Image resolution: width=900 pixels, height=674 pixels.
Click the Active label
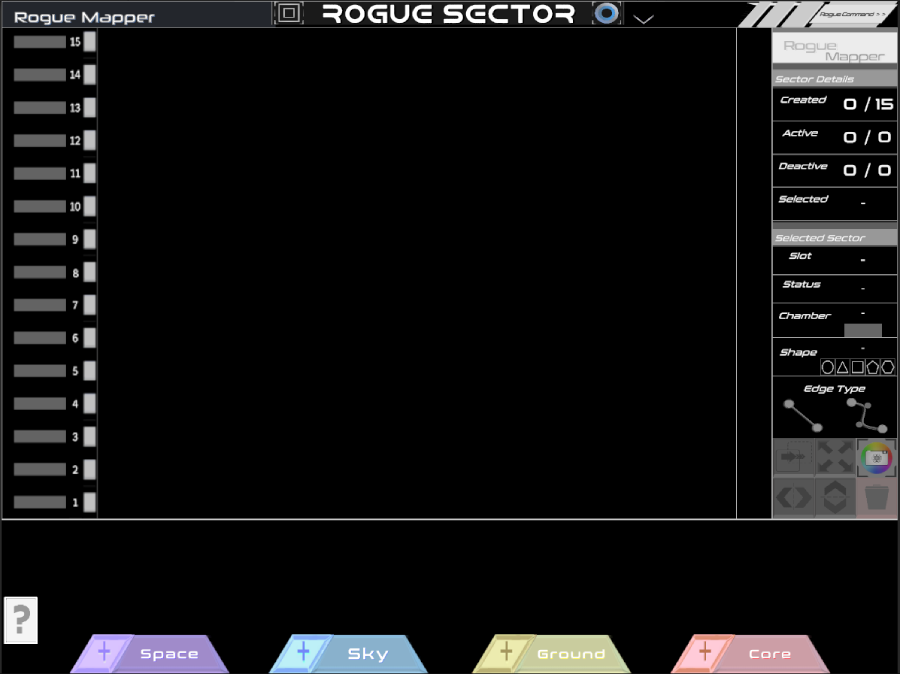800,133
